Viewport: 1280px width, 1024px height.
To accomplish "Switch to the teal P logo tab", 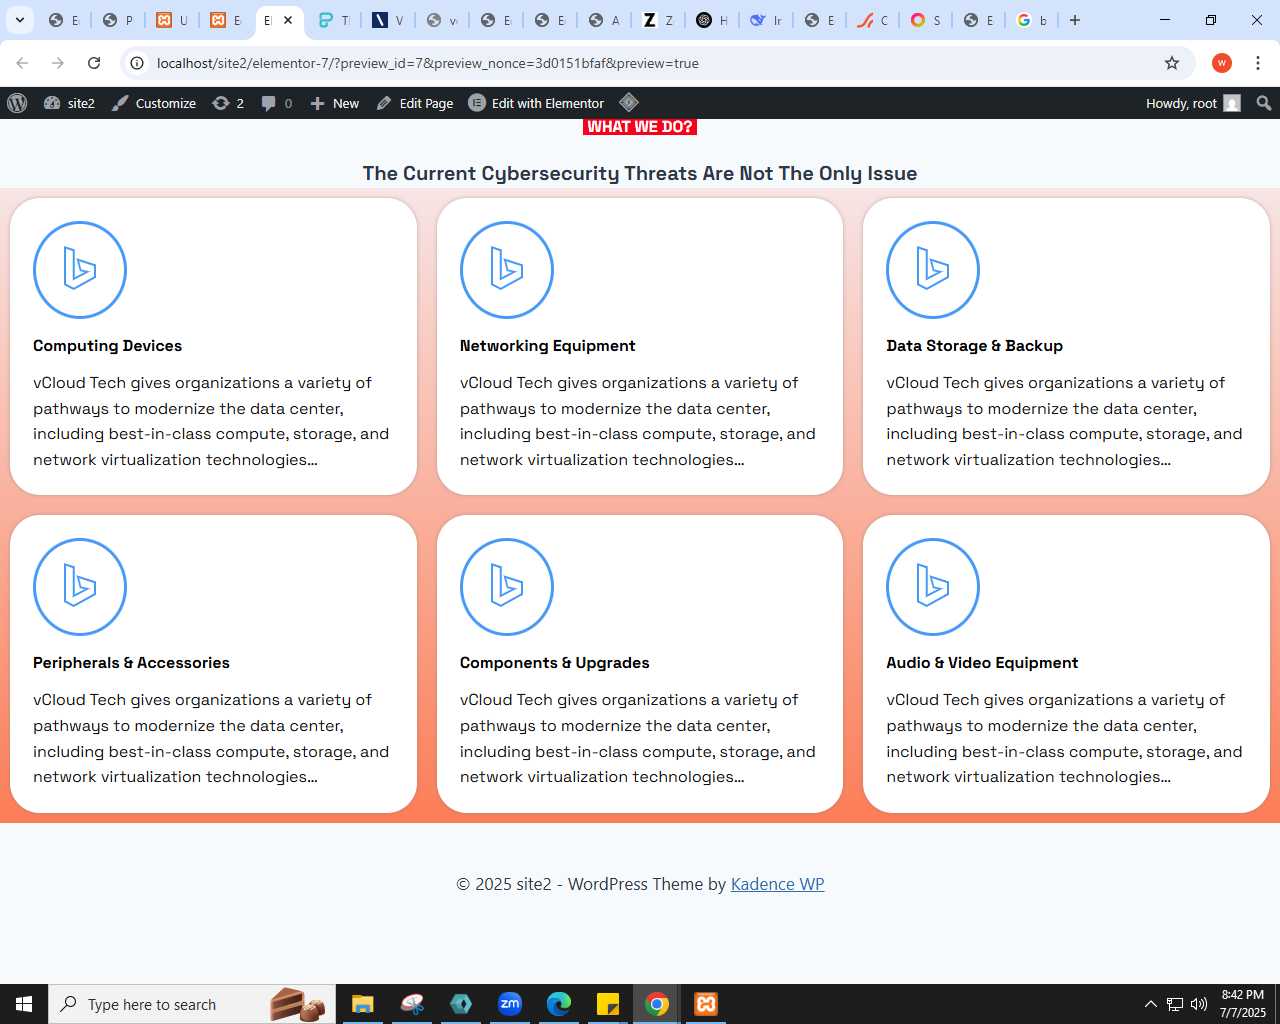I will pyautogui.click(x=334, y=20).
